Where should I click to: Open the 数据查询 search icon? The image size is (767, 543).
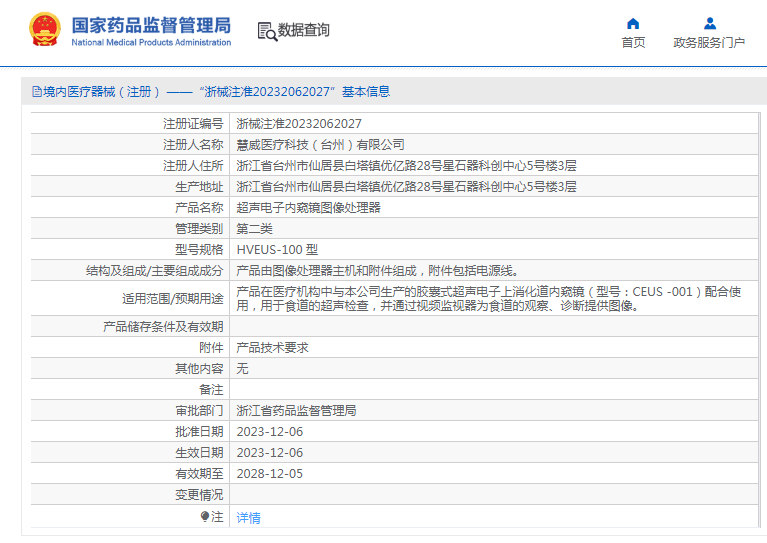point(267,31)
